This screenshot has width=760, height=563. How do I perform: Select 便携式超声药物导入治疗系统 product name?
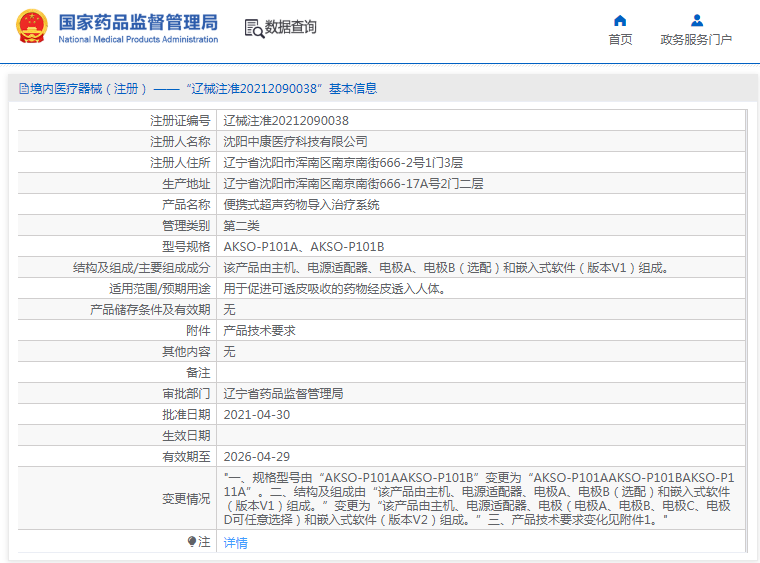301,205
